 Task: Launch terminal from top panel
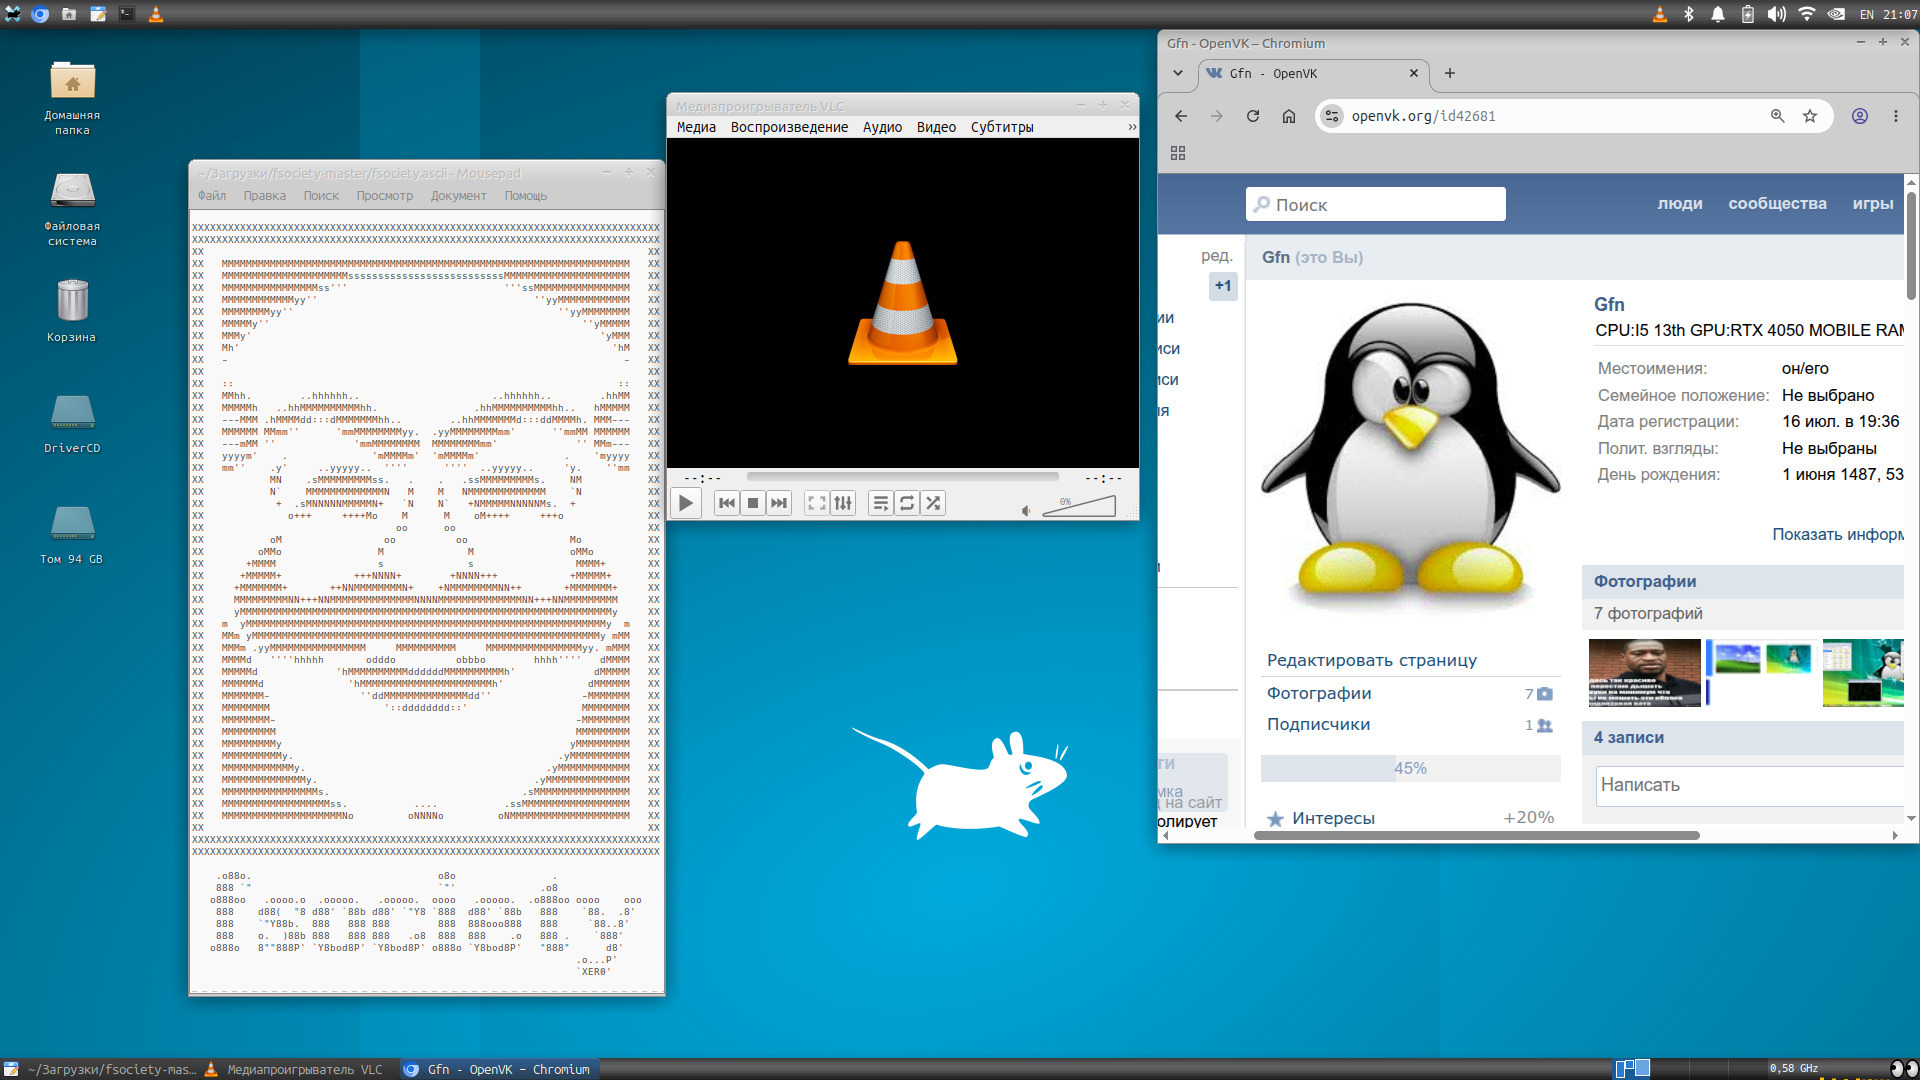[x=127, y=14]
